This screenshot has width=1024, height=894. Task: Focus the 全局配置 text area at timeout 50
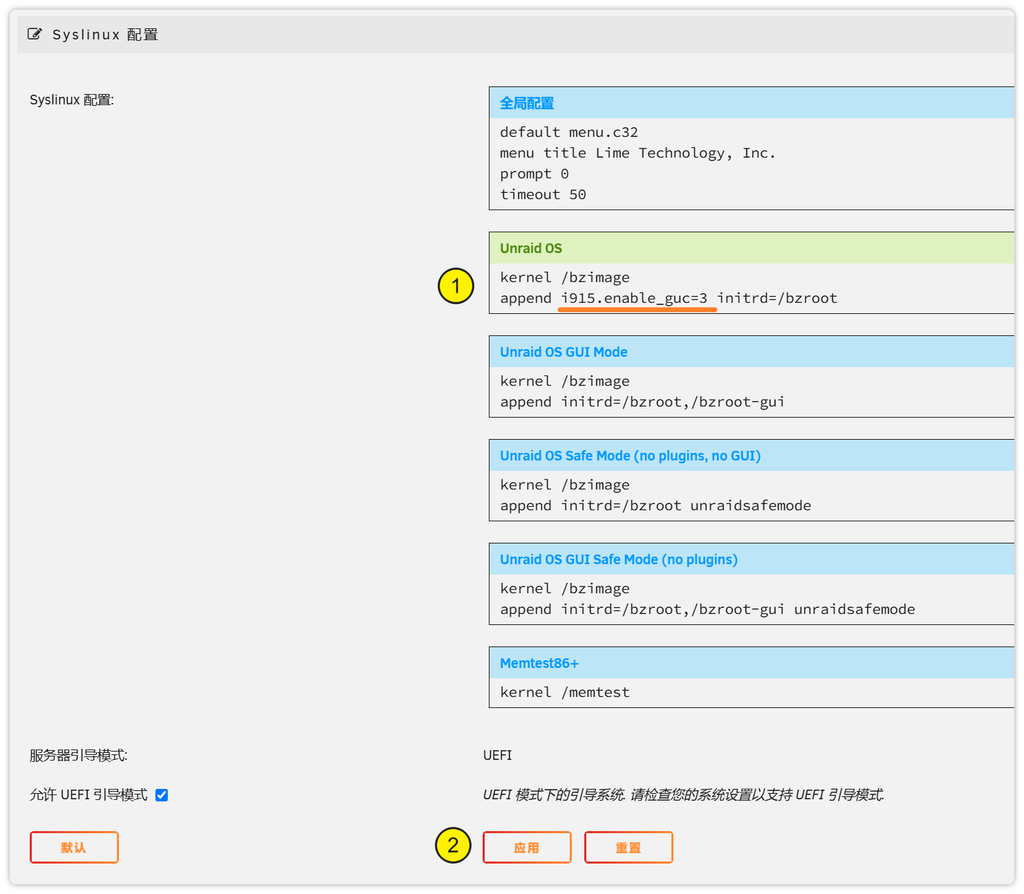543,195
